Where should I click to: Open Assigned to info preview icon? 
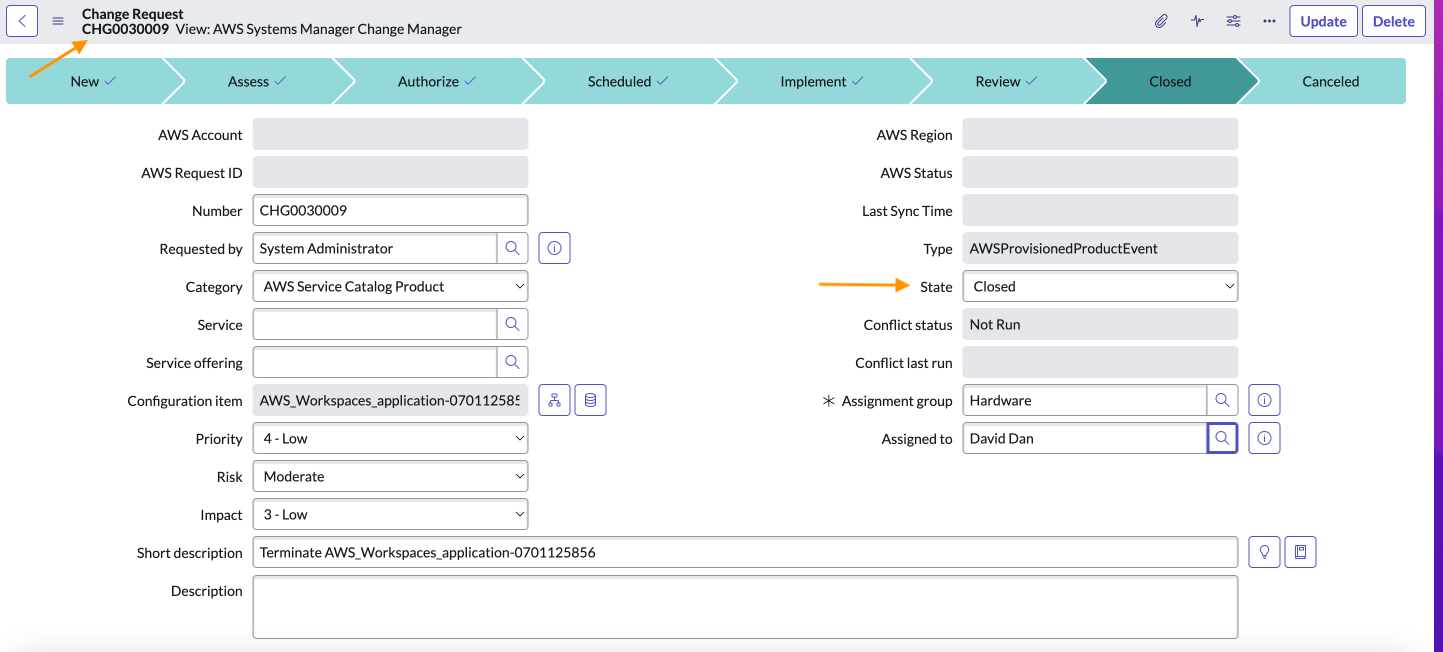tap(1264, 437)
